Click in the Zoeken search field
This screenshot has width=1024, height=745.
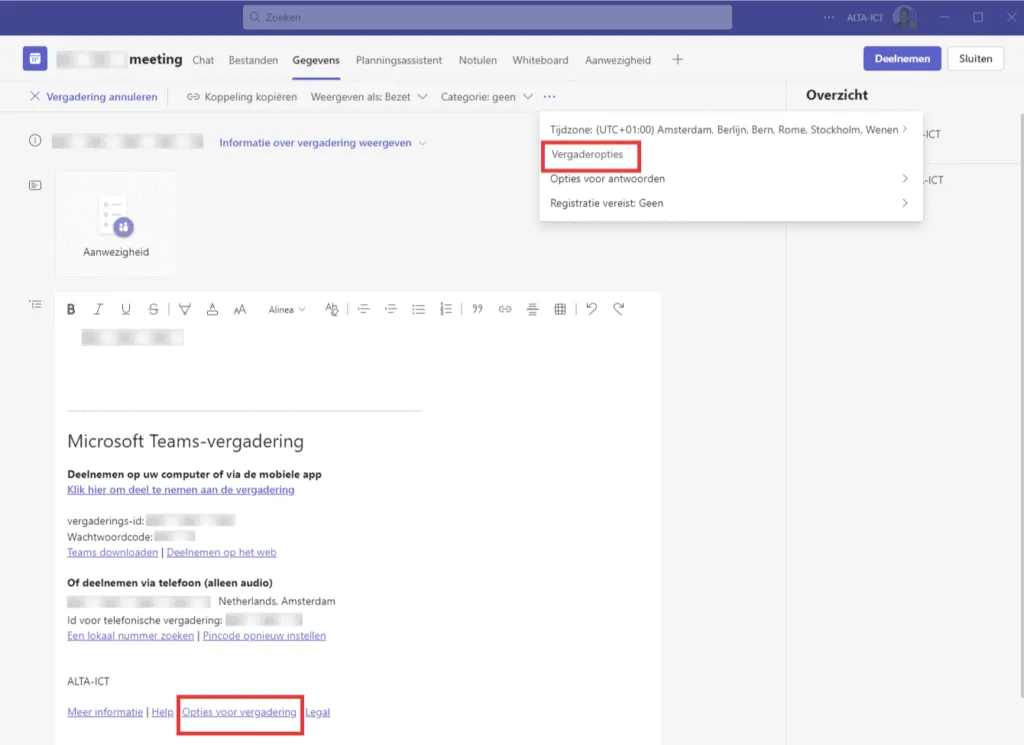pyautogui.click(x=487, y=17)
